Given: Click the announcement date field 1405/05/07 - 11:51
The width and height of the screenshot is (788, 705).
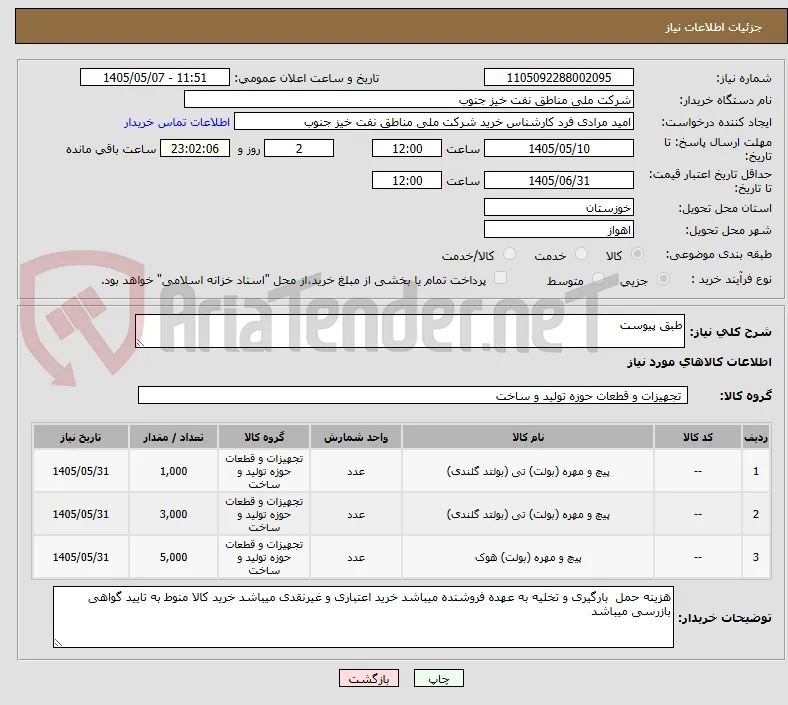Looking at the screenshot, I should click(155, 77).
